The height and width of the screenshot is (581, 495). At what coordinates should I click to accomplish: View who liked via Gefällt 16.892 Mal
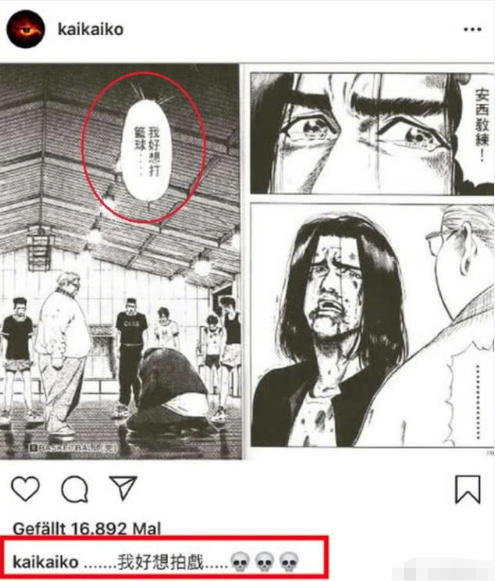87,528
